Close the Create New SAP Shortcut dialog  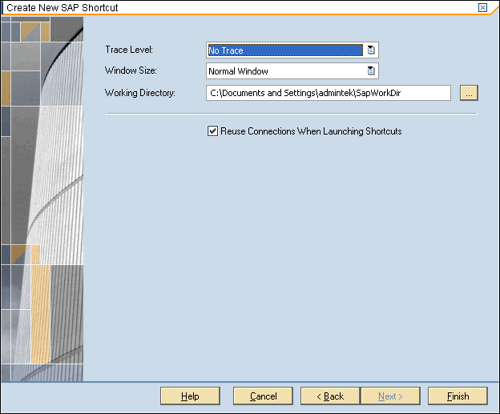[482, 7]
